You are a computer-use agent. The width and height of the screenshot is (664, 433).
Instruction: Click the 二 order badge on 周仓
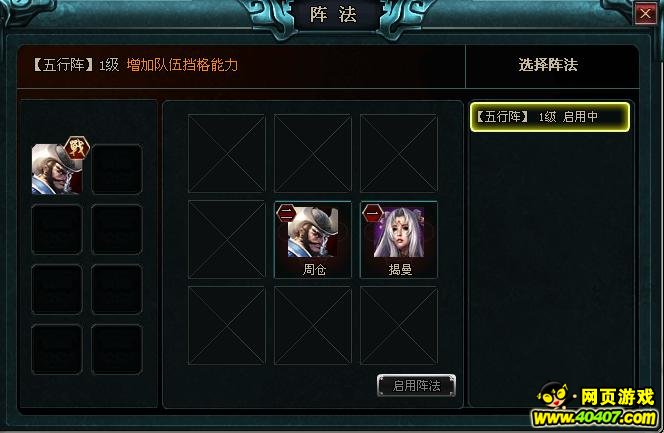[x=286, y=213]
